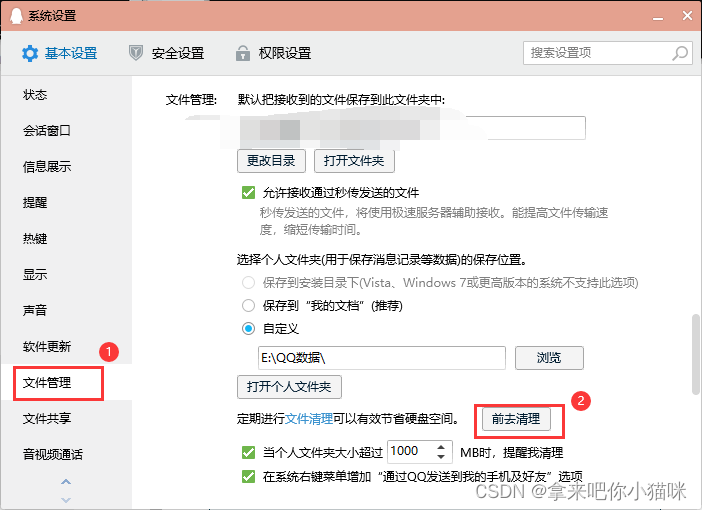This screenshot has height=510, width=702.
Task: Click the received-files folder path field
Action: point(411,128)
